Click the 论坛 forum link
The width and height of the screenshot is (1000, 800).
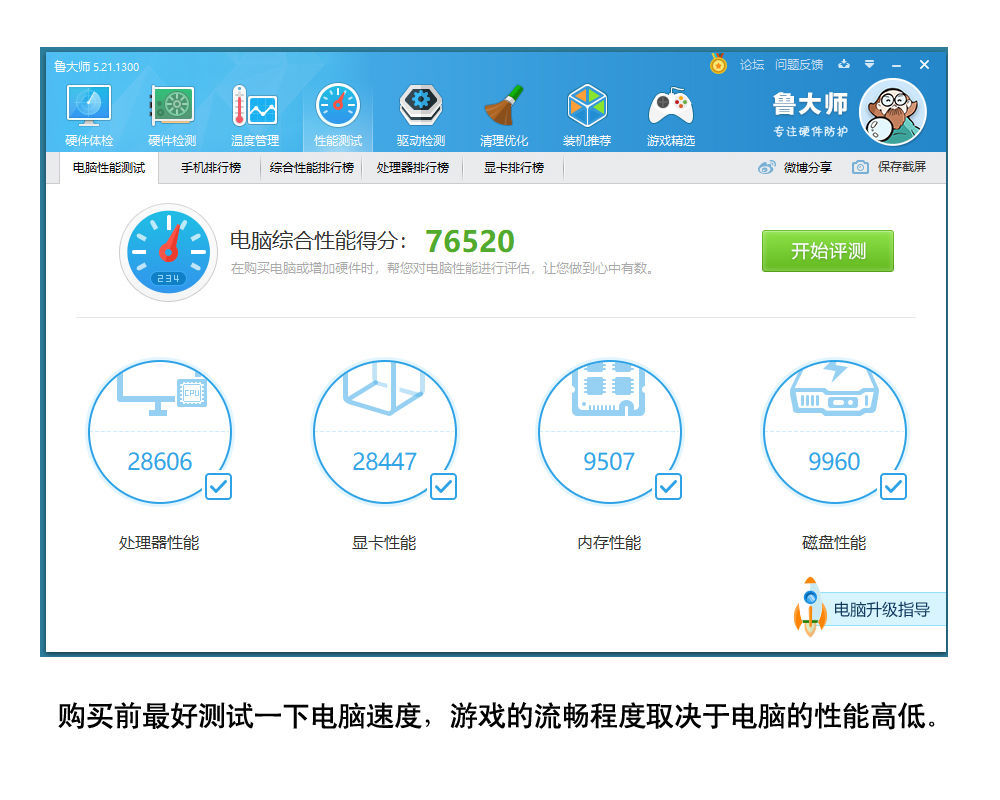tap(752, 64)
